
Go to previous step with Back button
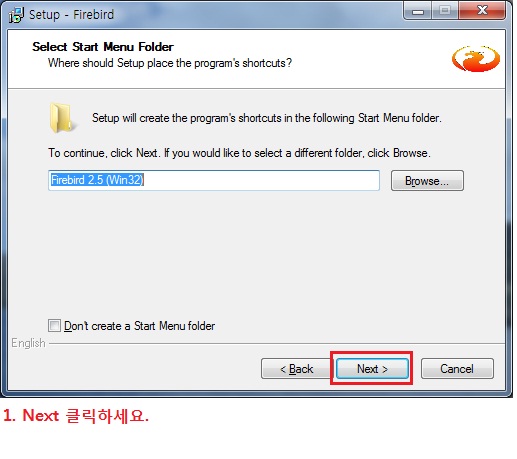297,369
